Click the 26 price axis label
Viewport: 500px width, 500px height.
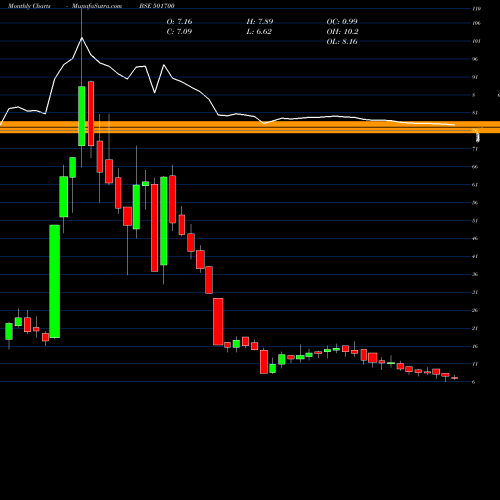tap(475, 311)
